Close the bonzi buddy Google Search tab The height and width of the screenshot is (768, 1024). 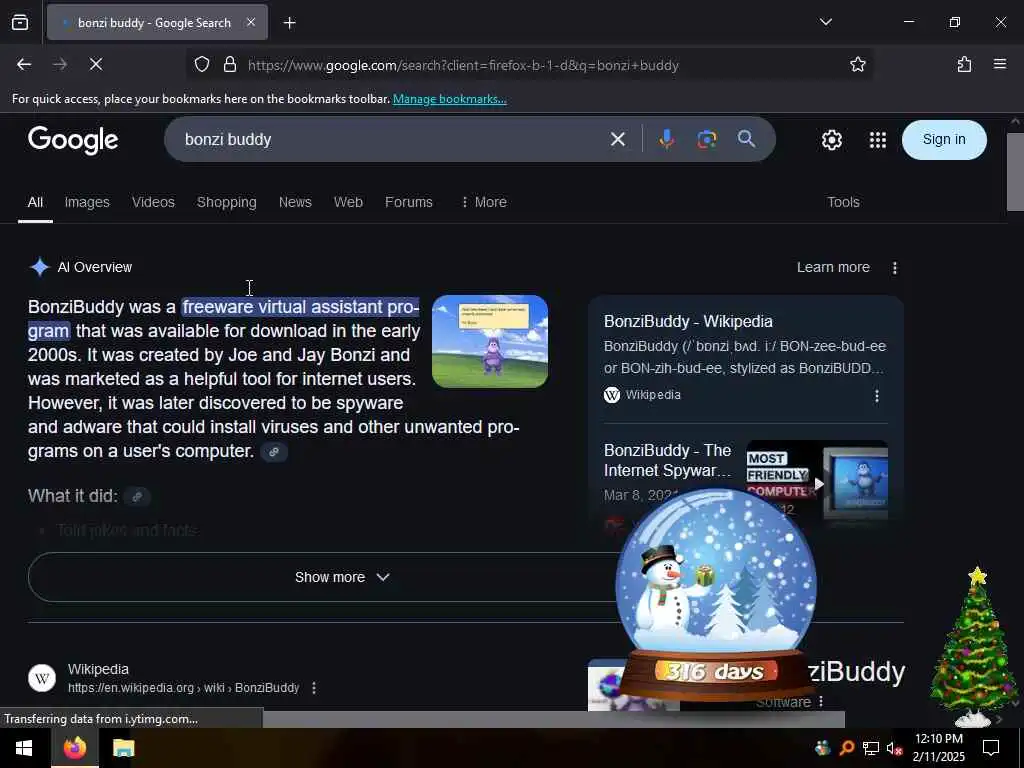tap(251, 22)
